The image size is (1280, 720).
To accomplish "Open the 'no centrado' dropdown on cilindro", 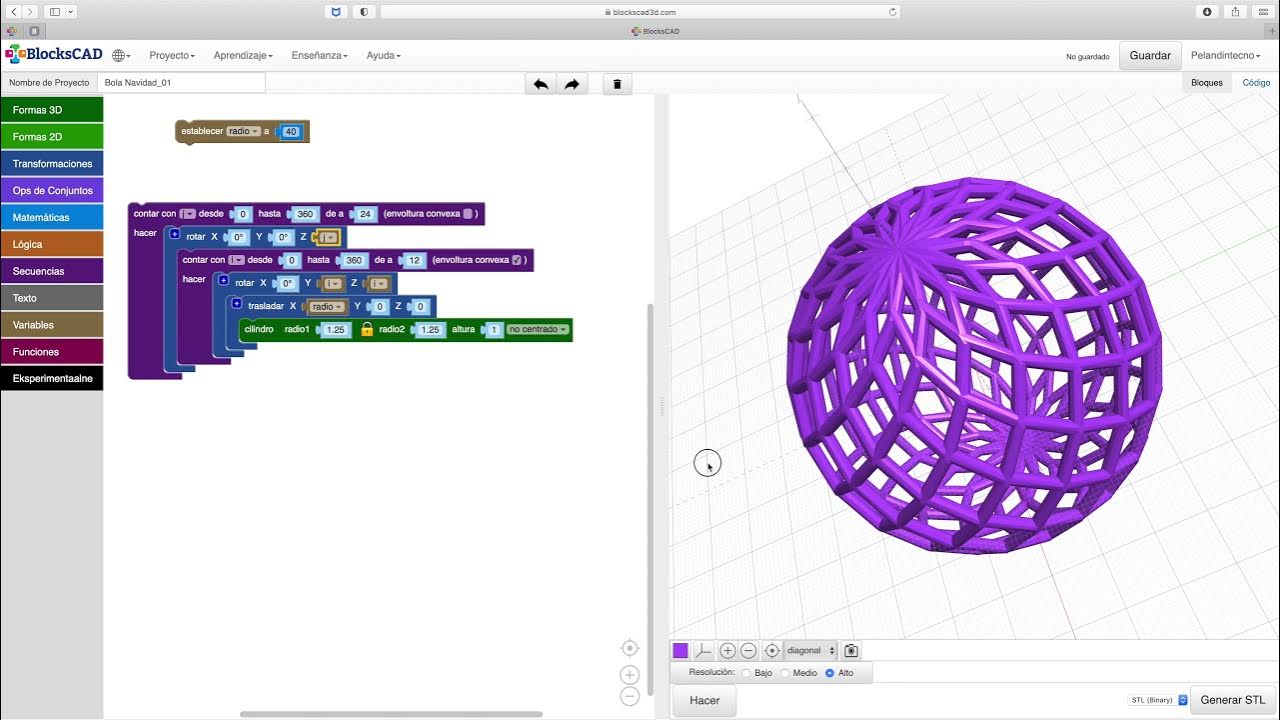I will coord(538,329).
